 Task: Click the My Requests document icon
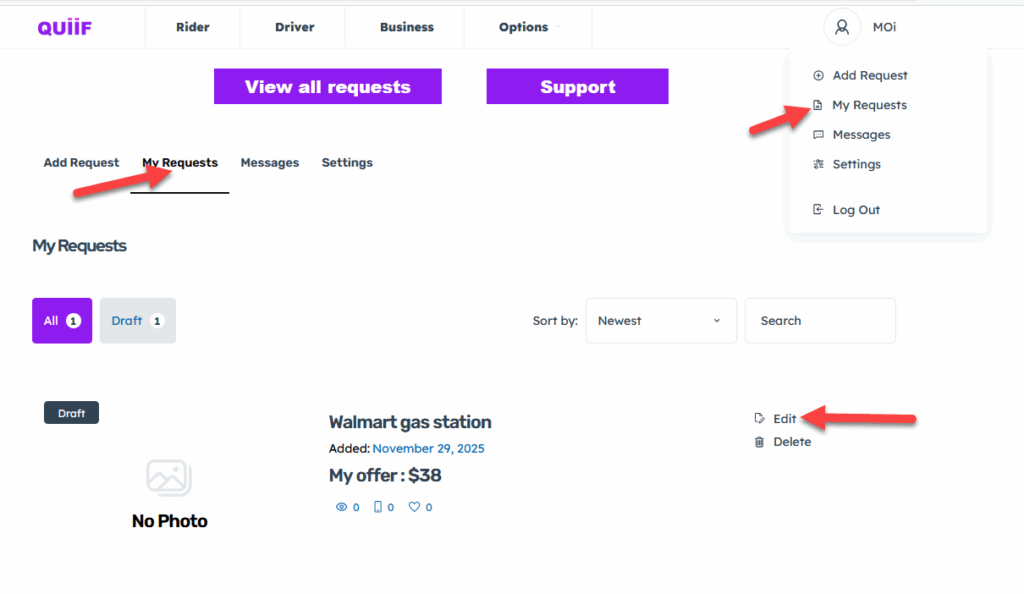[x=818, y=105]
